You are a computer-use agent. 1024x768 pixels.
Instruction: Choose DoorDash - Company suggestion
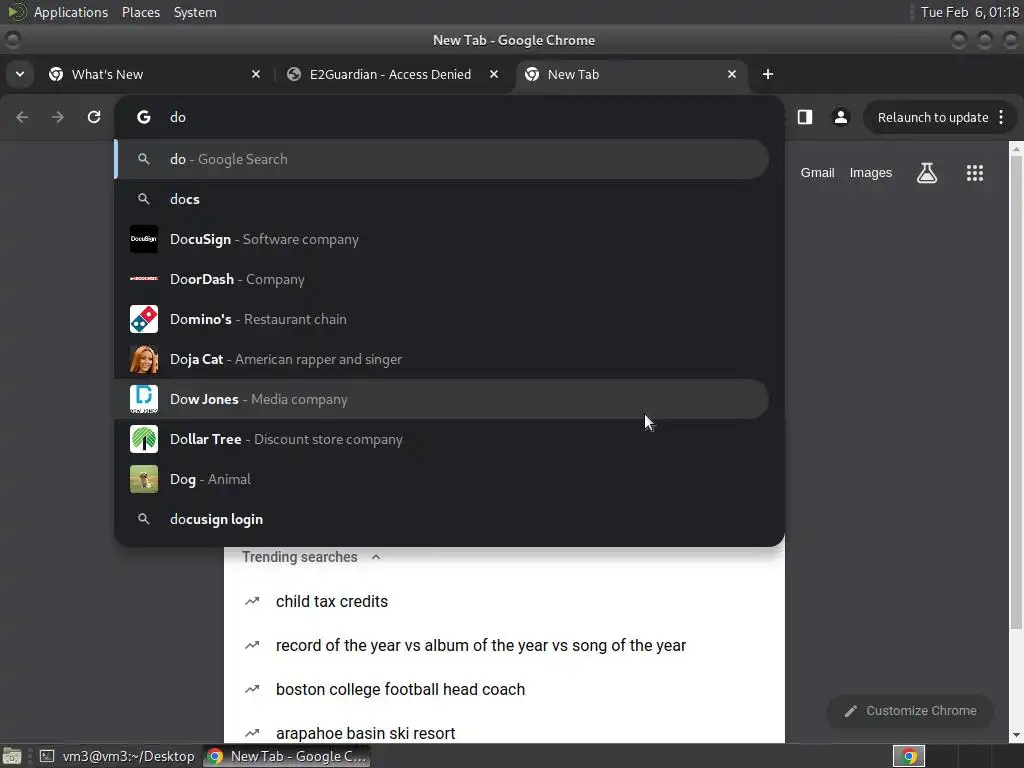(x=441, y=279)
